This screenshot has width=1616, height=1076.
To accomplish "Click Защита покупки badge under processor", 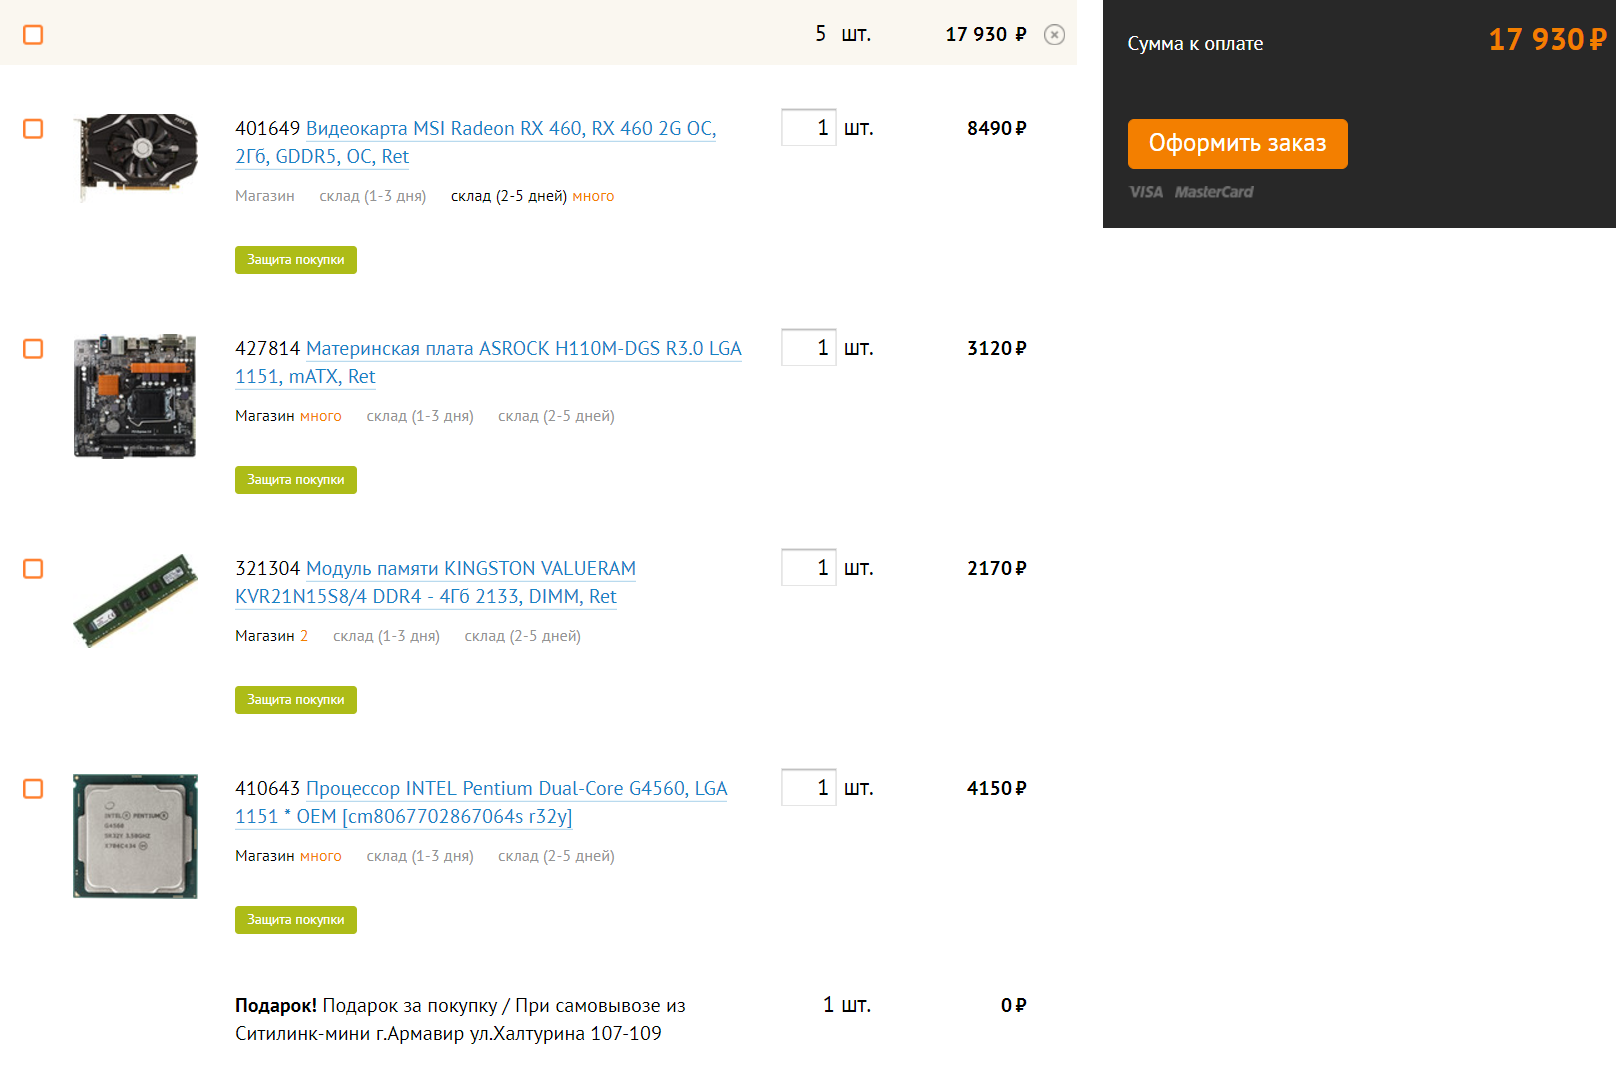I will (296, 920).
